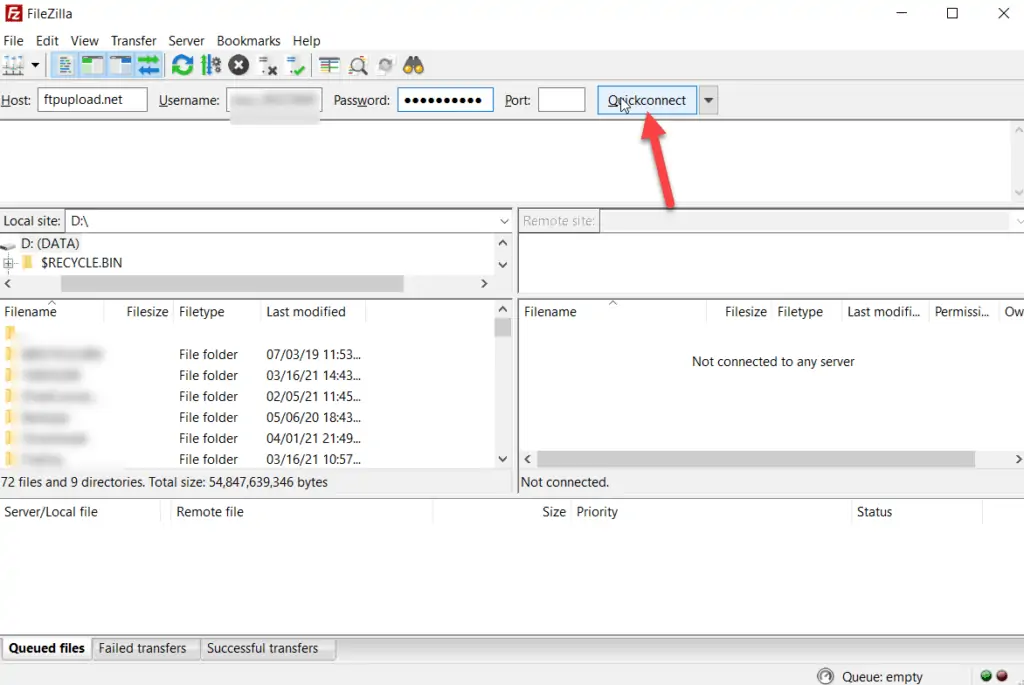Click local tree scroll up arrow
1024x685 pixels.
pyautogui.click(x=503, y=243)
